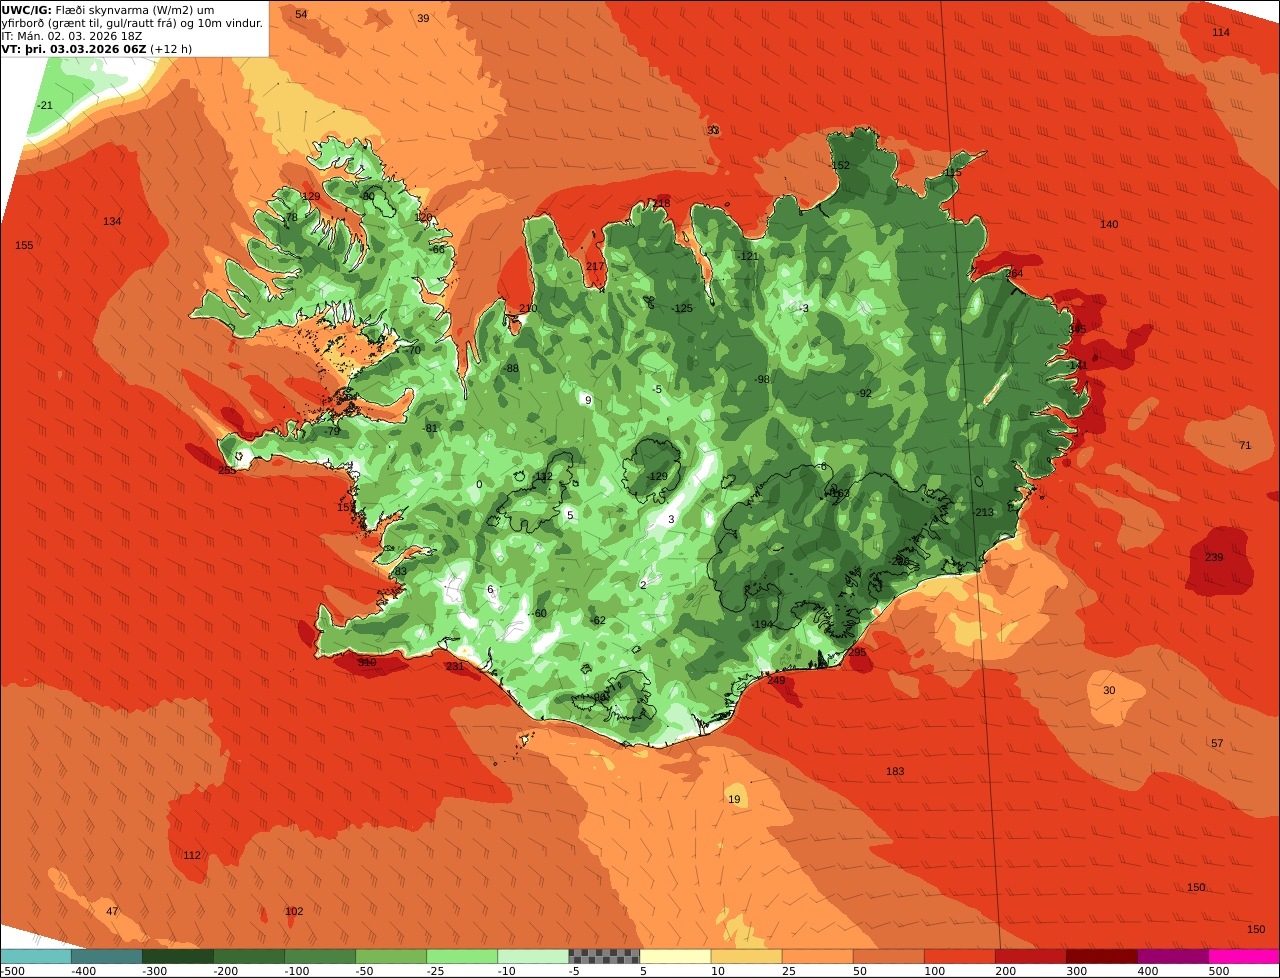Click the '47' ocean value

coord(112,911)
